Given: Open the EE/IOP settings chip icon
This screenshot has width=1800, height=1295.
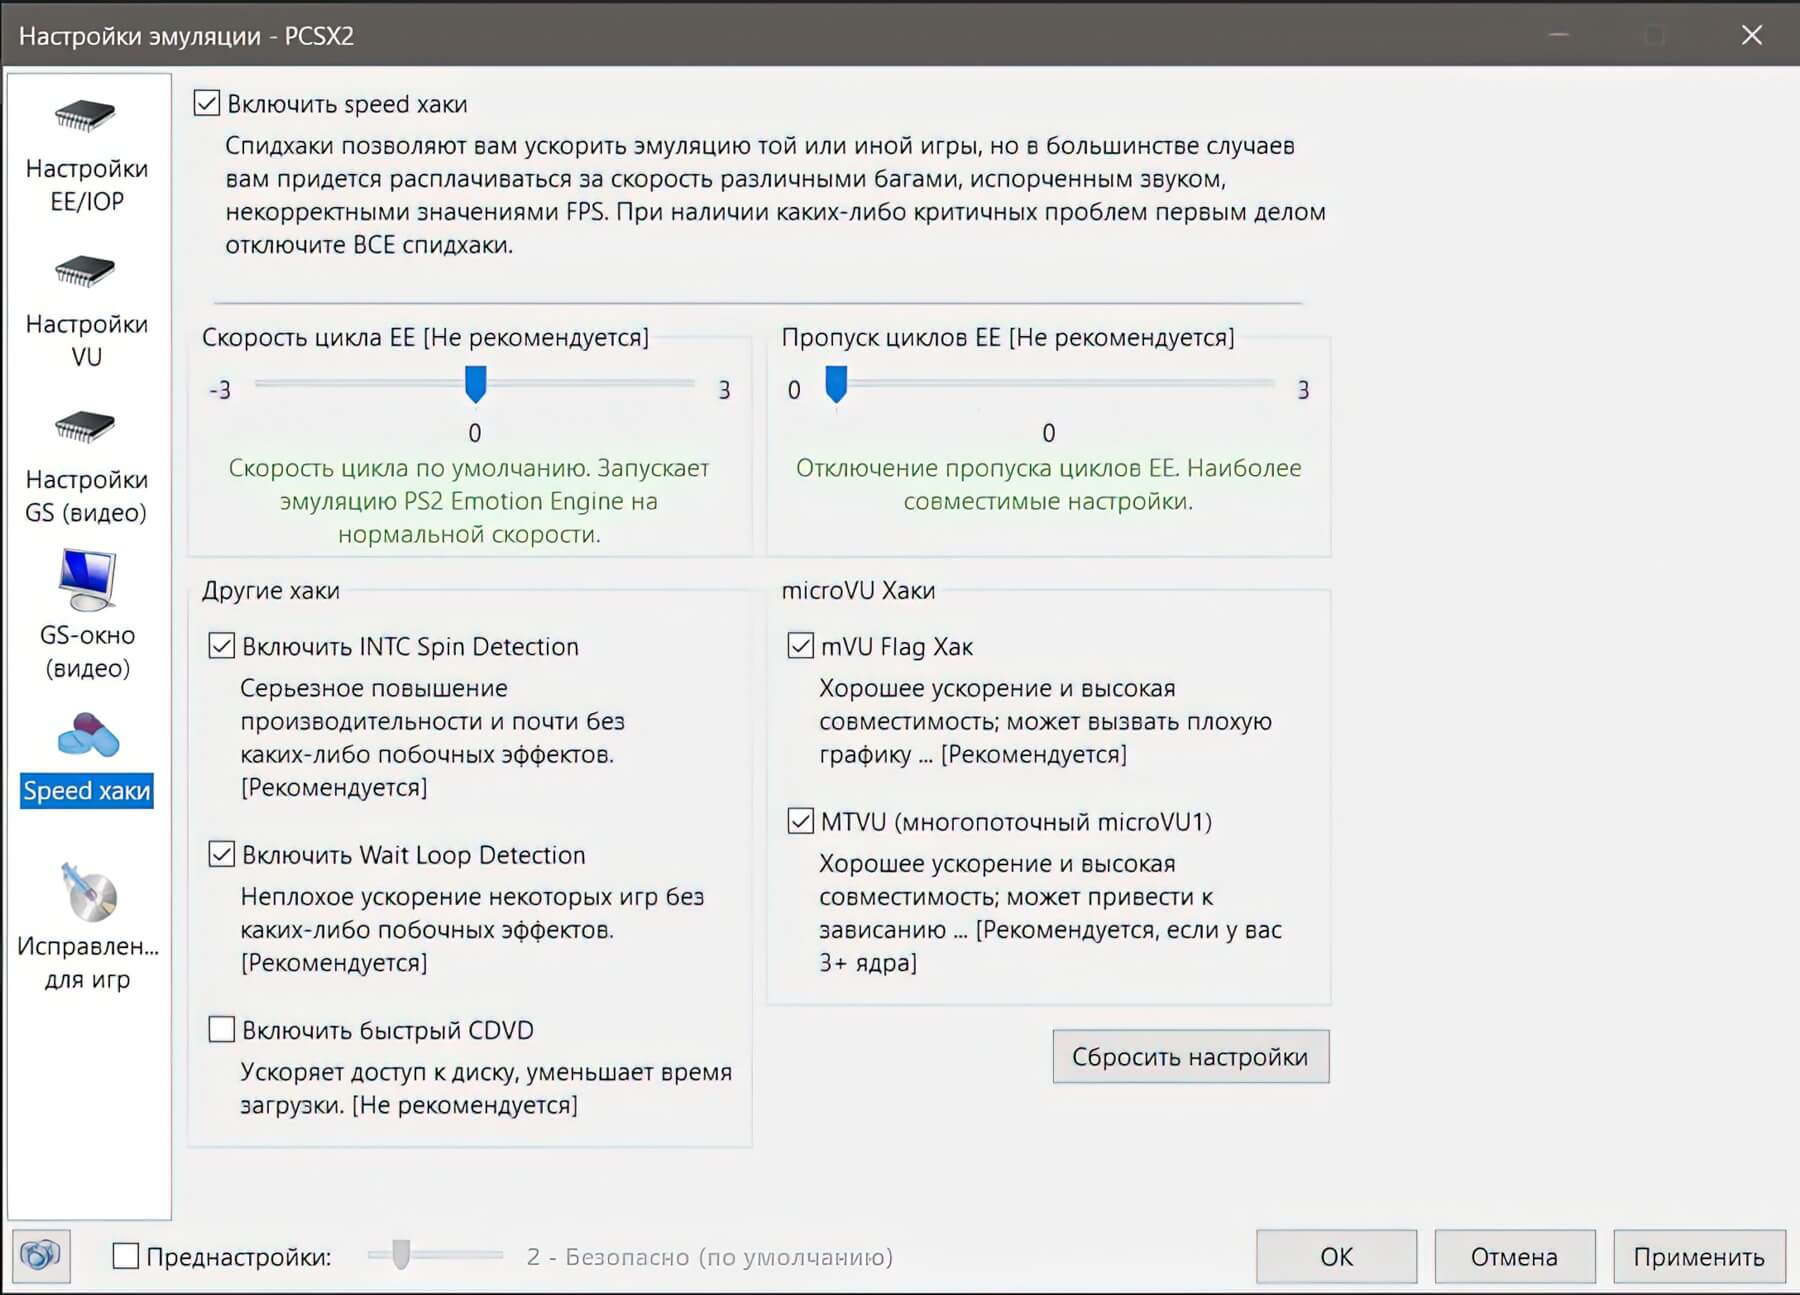Looking at the screenshot, I should 85,116.
